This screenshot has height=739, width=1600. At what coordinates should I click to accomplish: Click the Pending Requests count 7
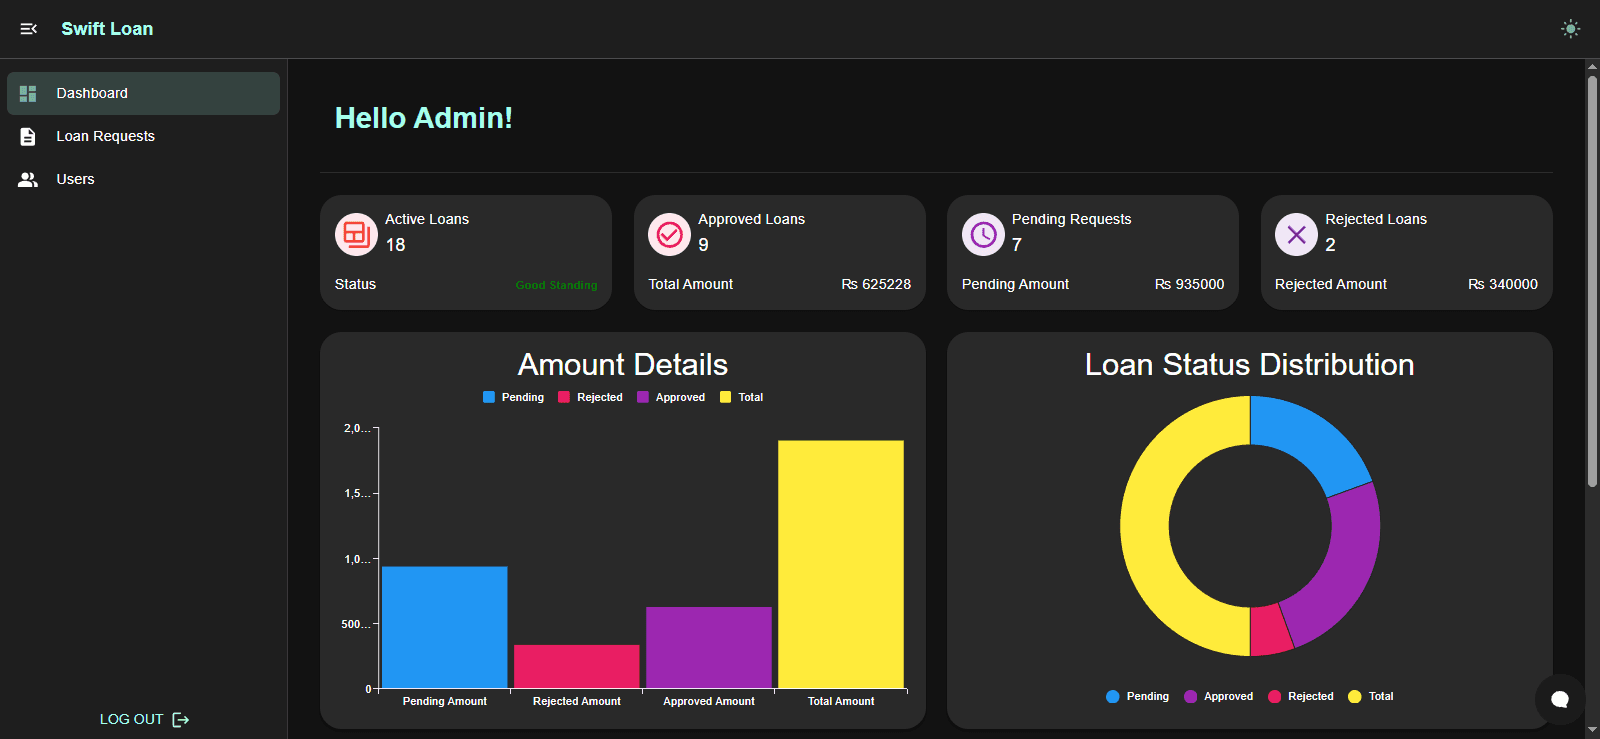tap(1017, 245)
